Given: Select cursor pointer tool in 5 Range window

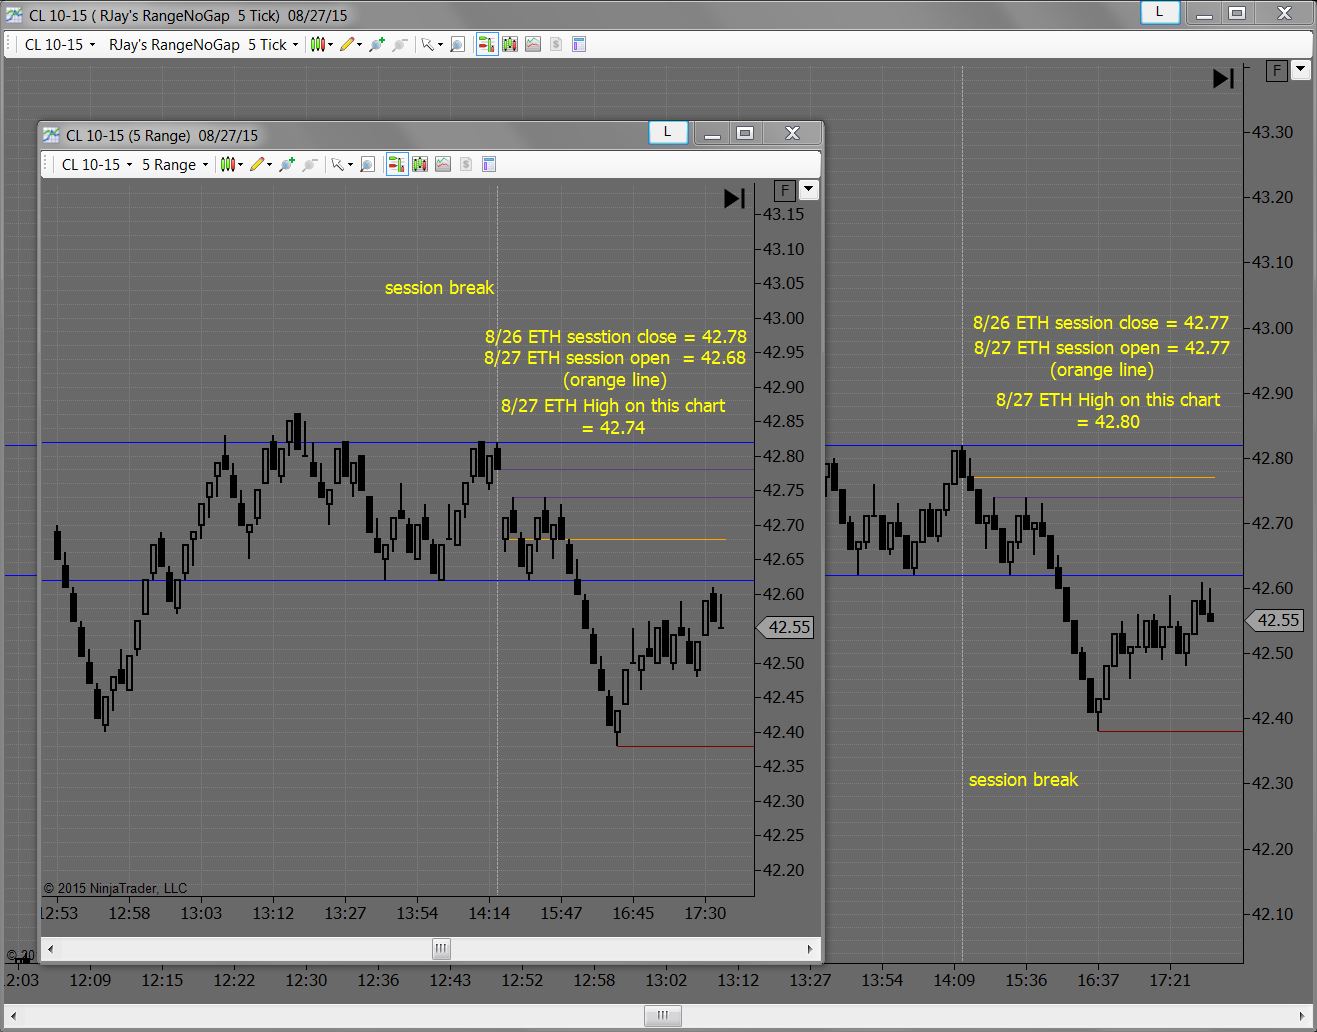Looking at the screenshot, I should [x=337, y=164].
